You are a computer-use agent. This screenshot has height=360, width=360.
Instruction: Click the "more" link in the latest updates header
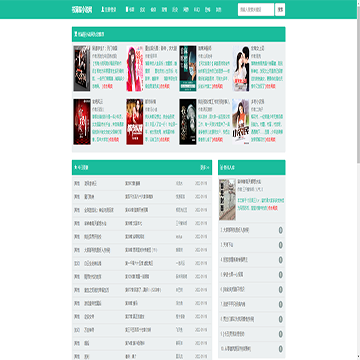coord(205,167)
